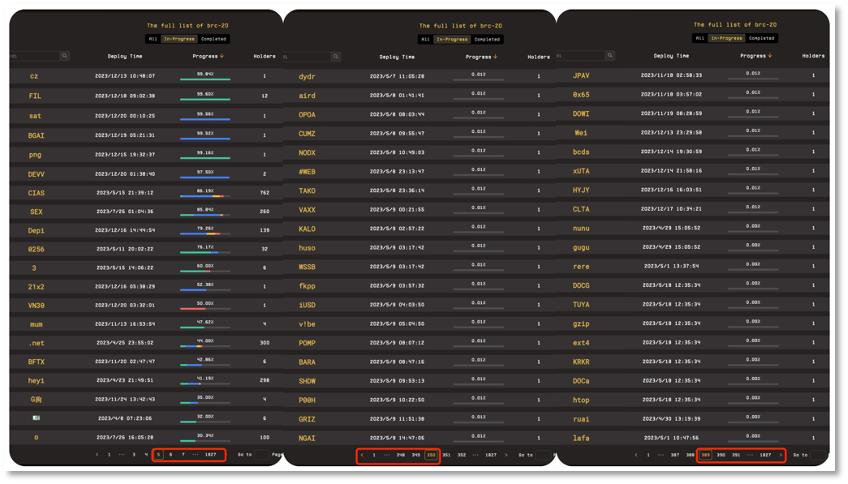Click the search magnifier icon in the right panel

[x=610, y=55]
